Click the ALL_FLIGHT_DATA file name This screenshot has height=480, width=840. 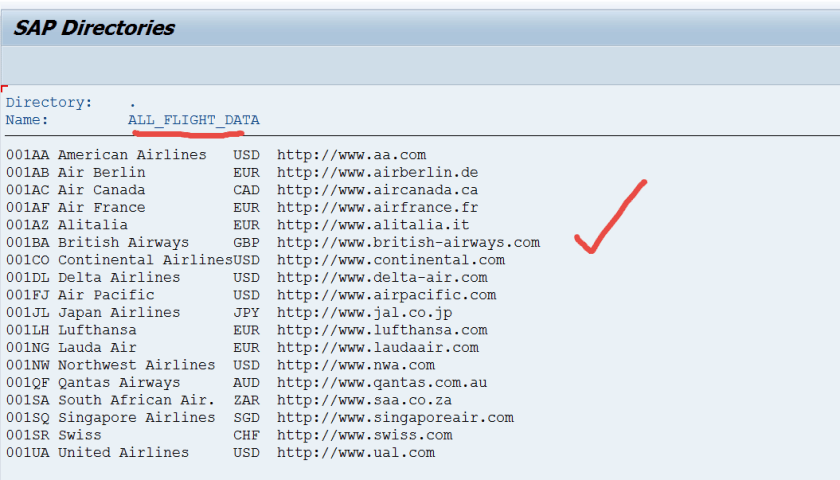click(193, 120)
